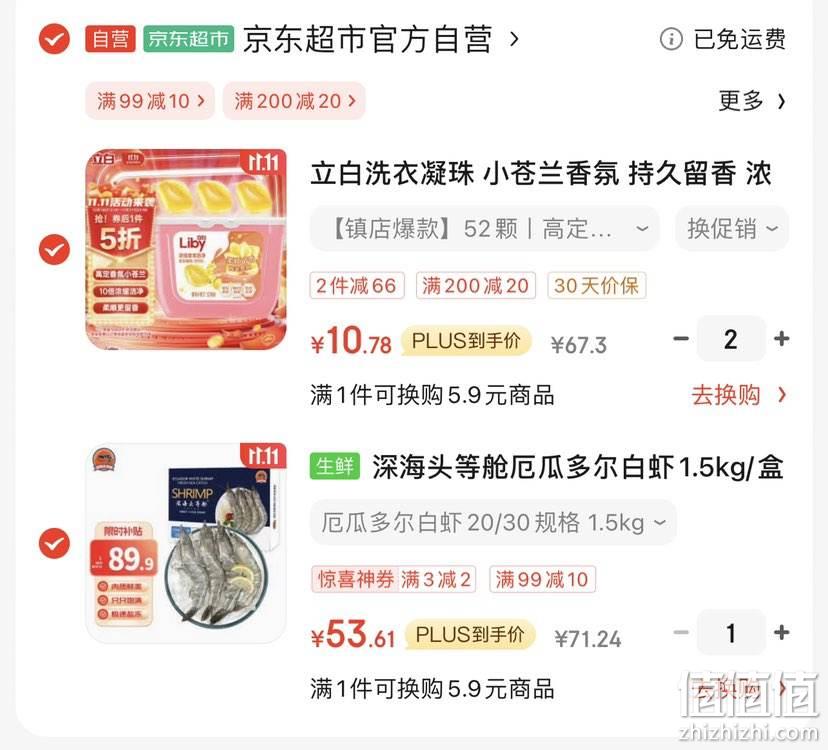Viewport: 828px width, 750px height.
Task: Uncheck the 厄瓜多尔白虾 item checkbox
Action: coord(54,543)
